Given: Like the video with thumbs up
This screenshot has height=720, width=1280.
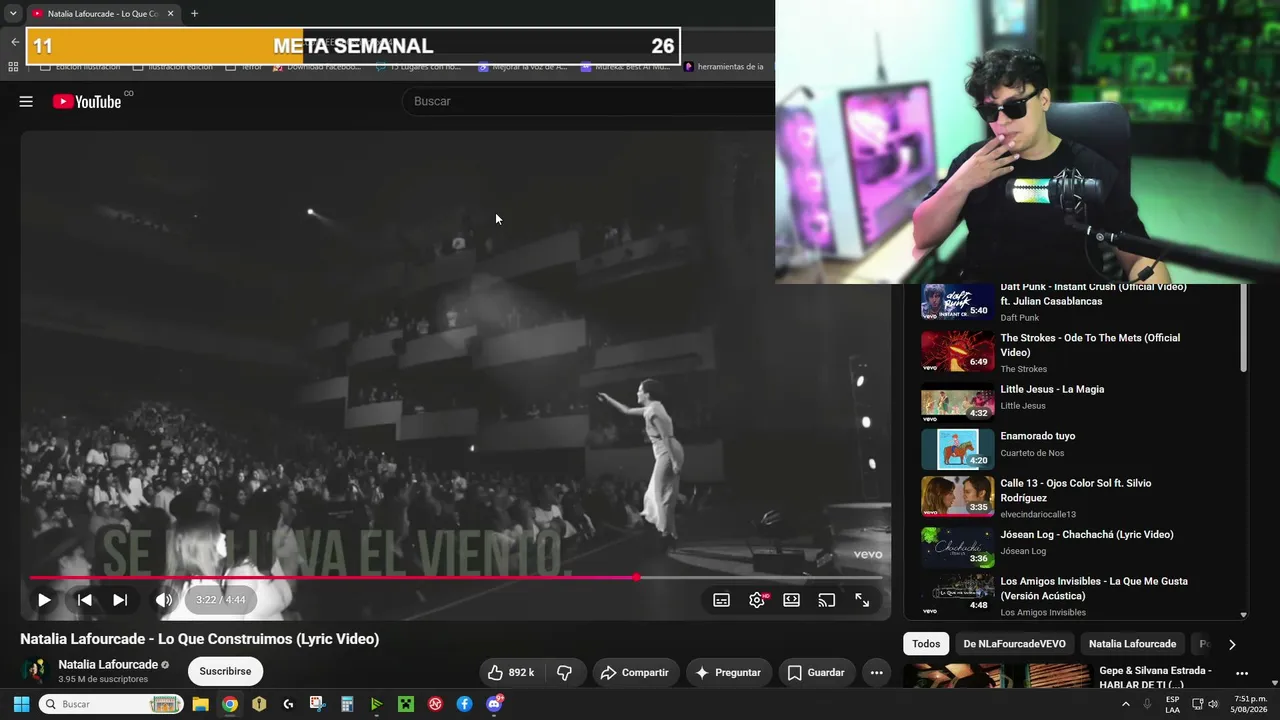Looking at the screenshot, I should click(x=511, y=673).
